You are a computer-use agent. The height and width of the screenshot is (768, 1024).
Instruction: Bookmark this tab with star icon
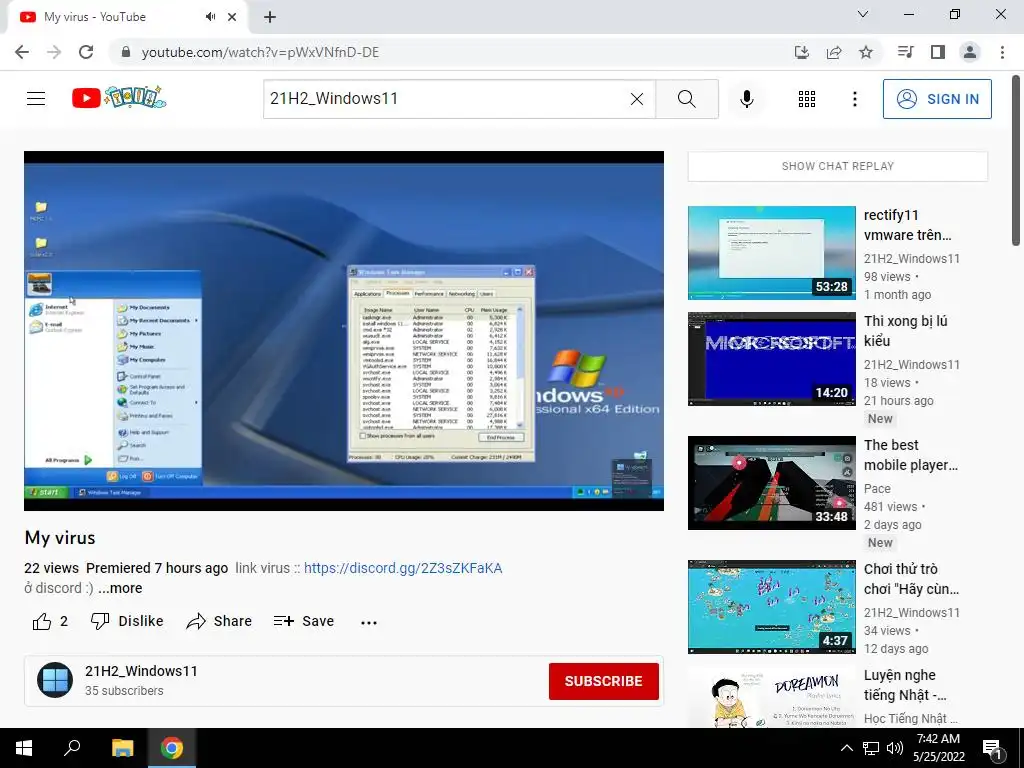[x=866, y=52]
